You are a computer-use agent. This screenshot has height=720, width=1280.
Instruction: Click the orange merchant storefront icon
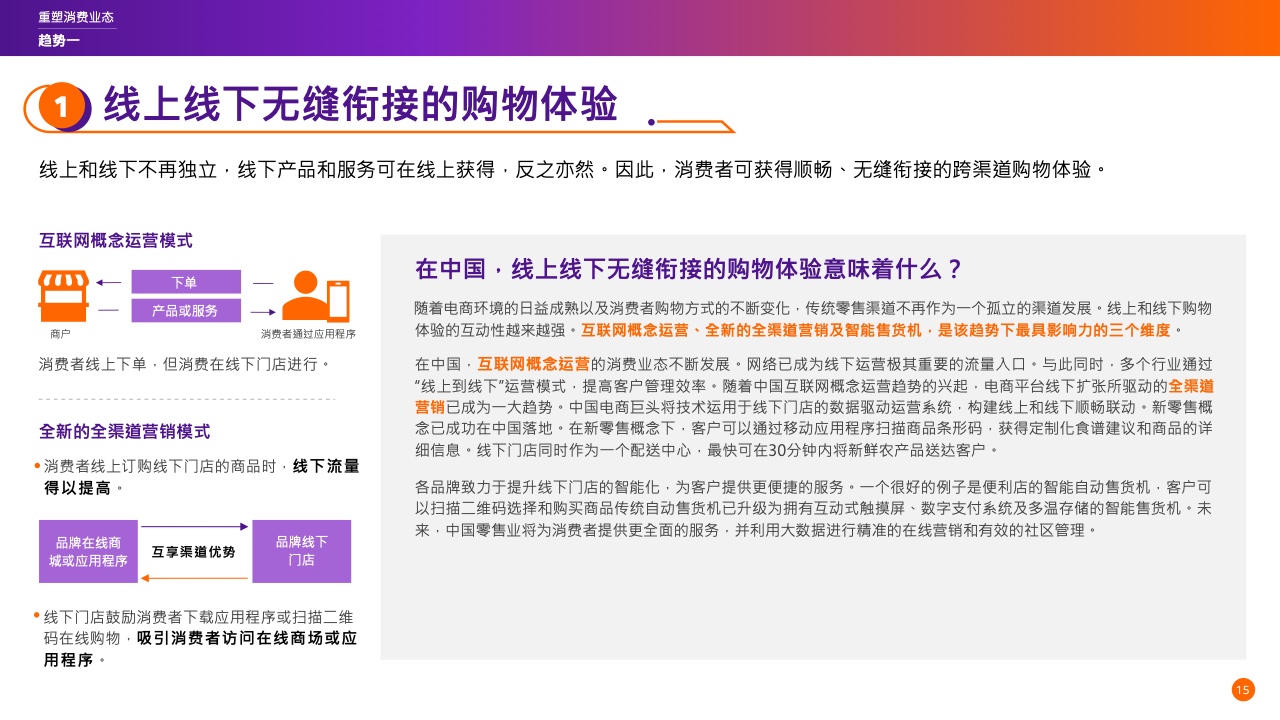point(63,295)
